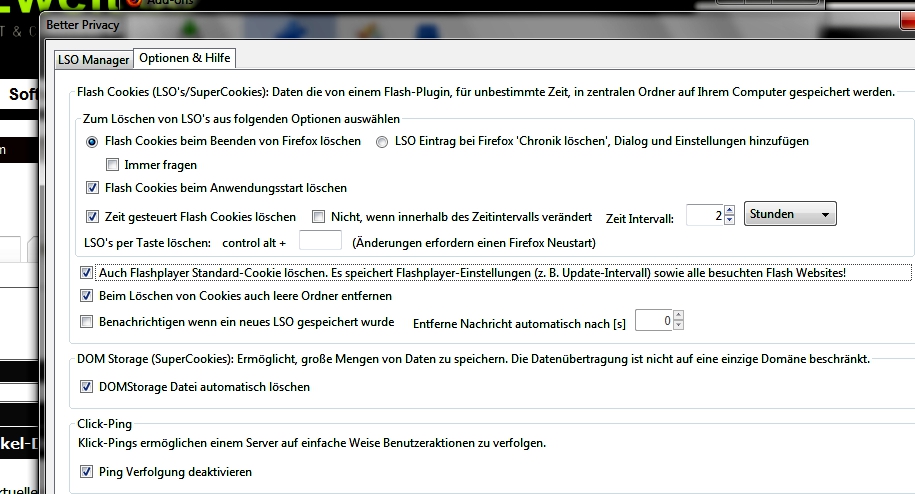
Task: Open the Stunden time unit dropdown
Action: pos(790,214)
